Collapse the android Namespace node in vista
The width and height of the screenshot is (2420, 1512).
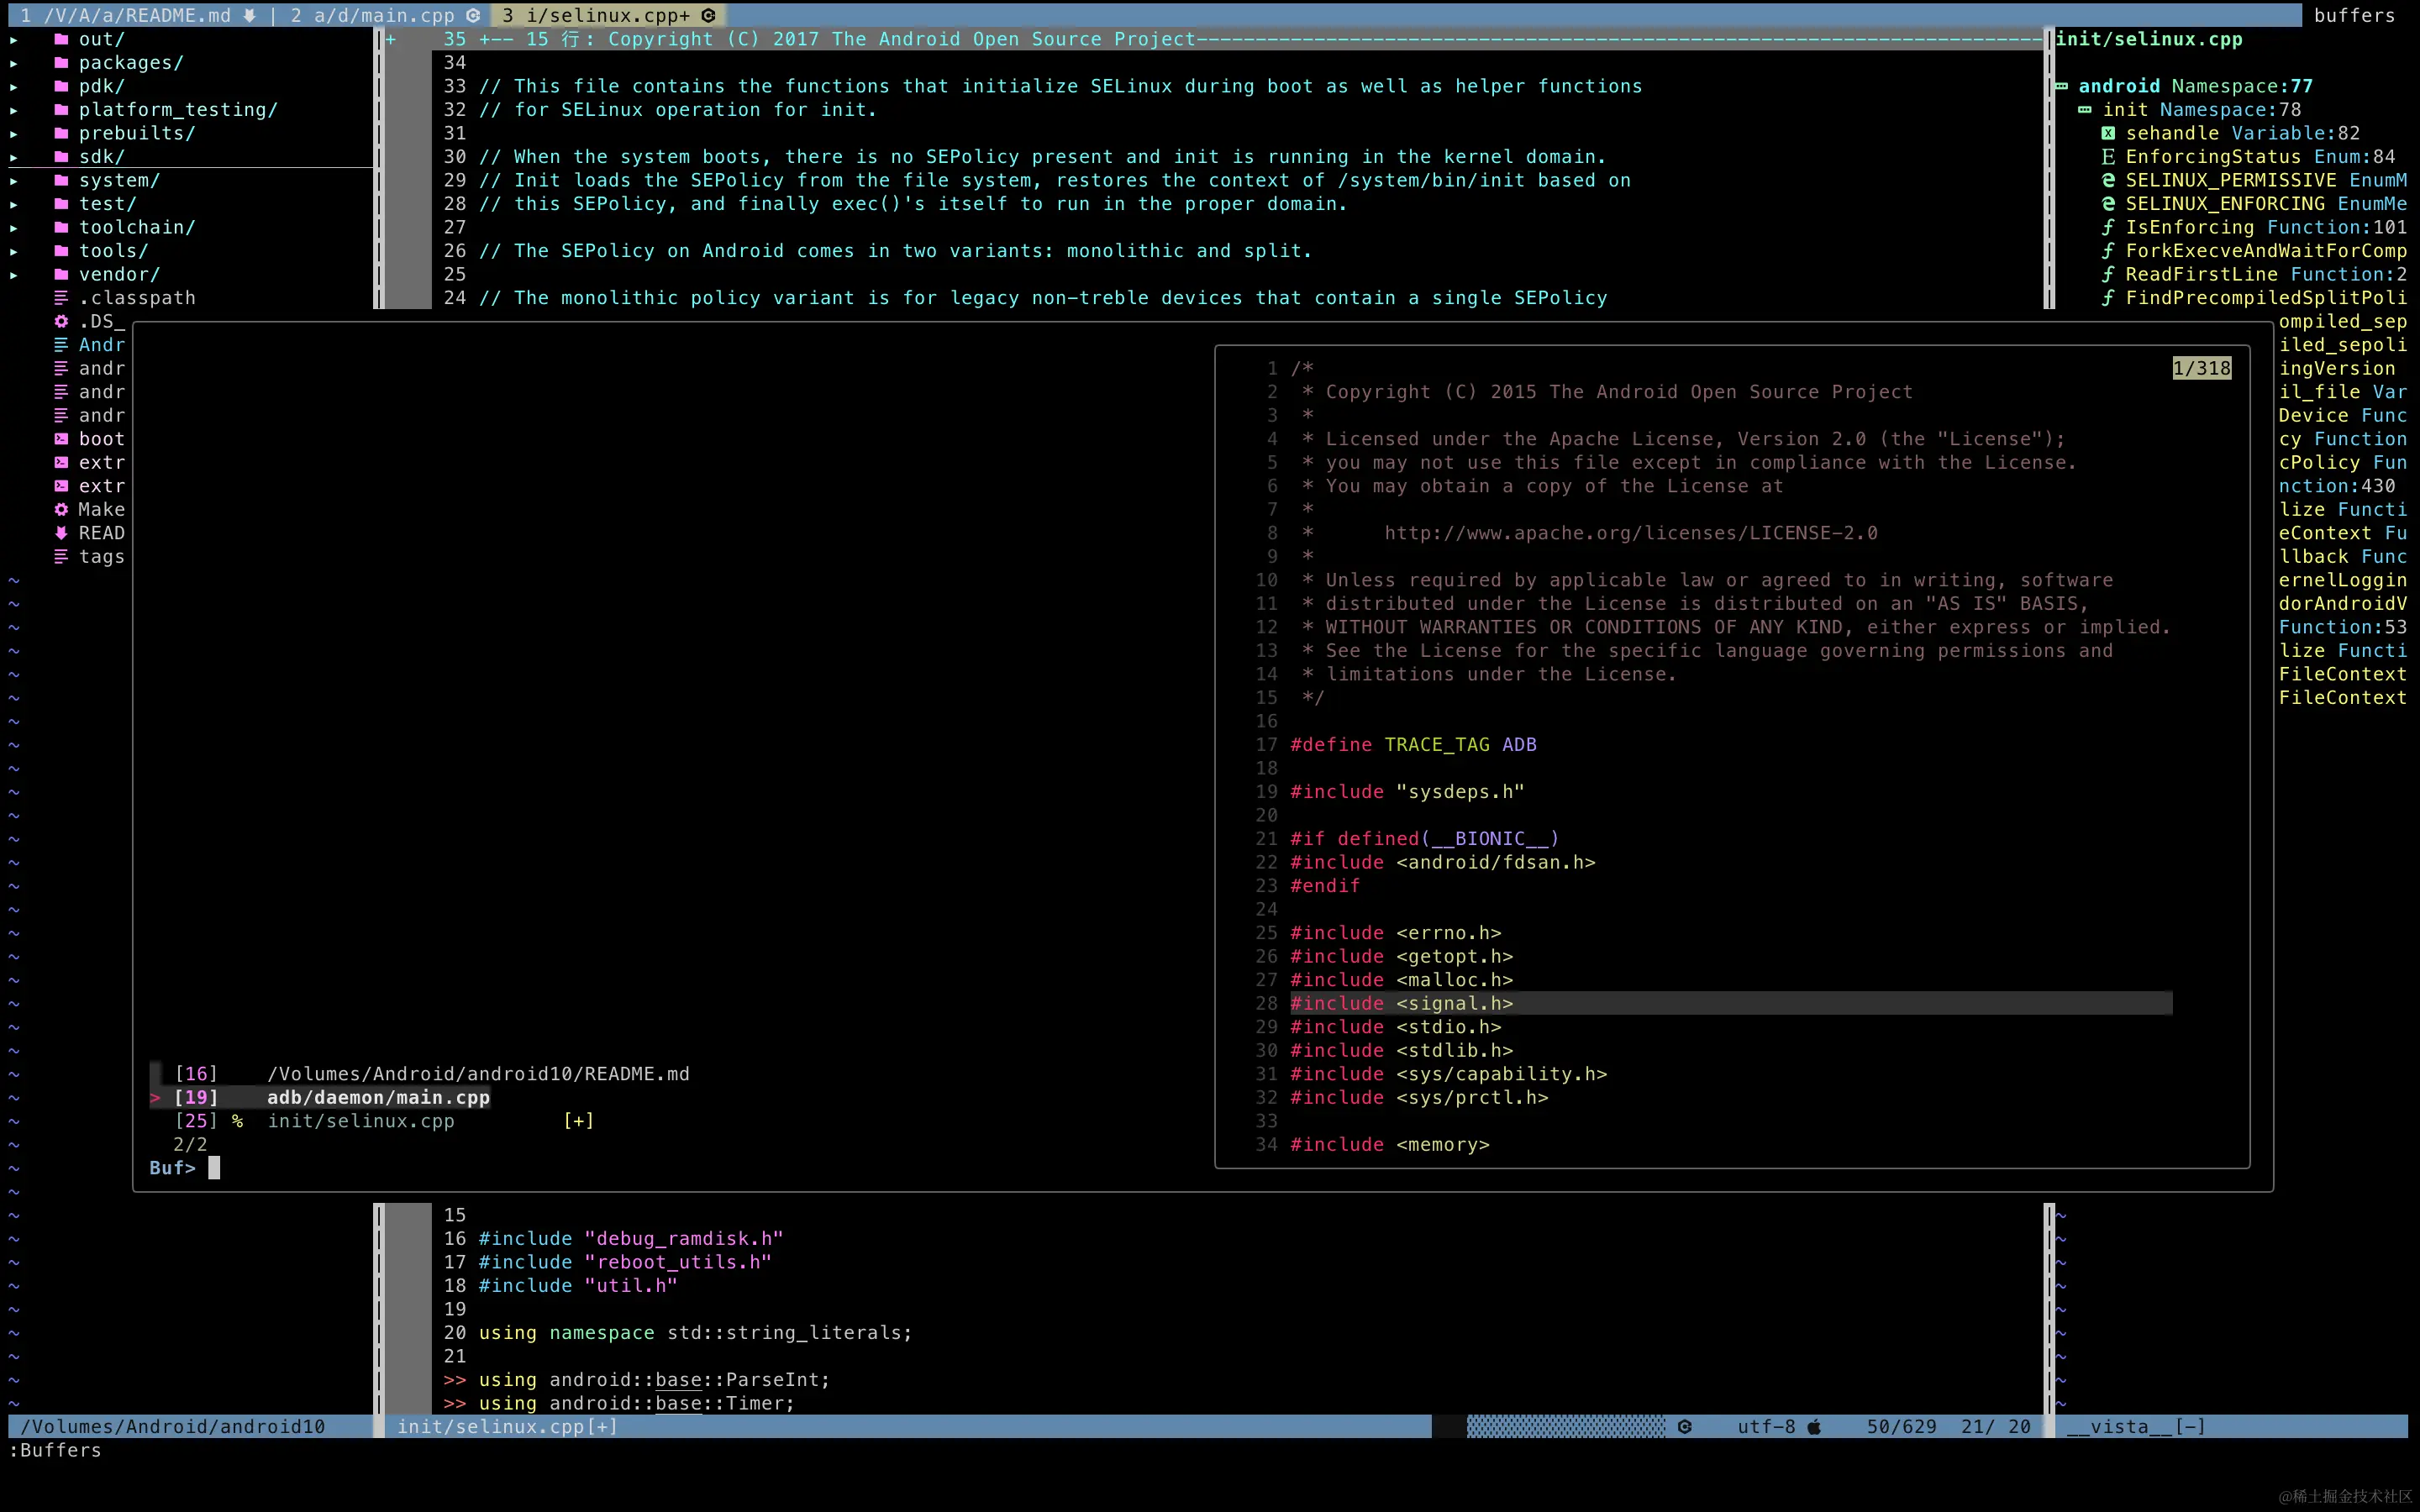click(x=2061, y=87)
